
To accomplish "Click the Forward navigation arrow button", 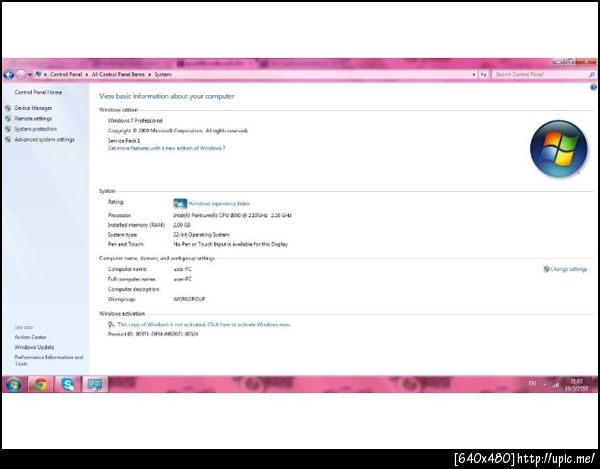I will click(21, 75).
